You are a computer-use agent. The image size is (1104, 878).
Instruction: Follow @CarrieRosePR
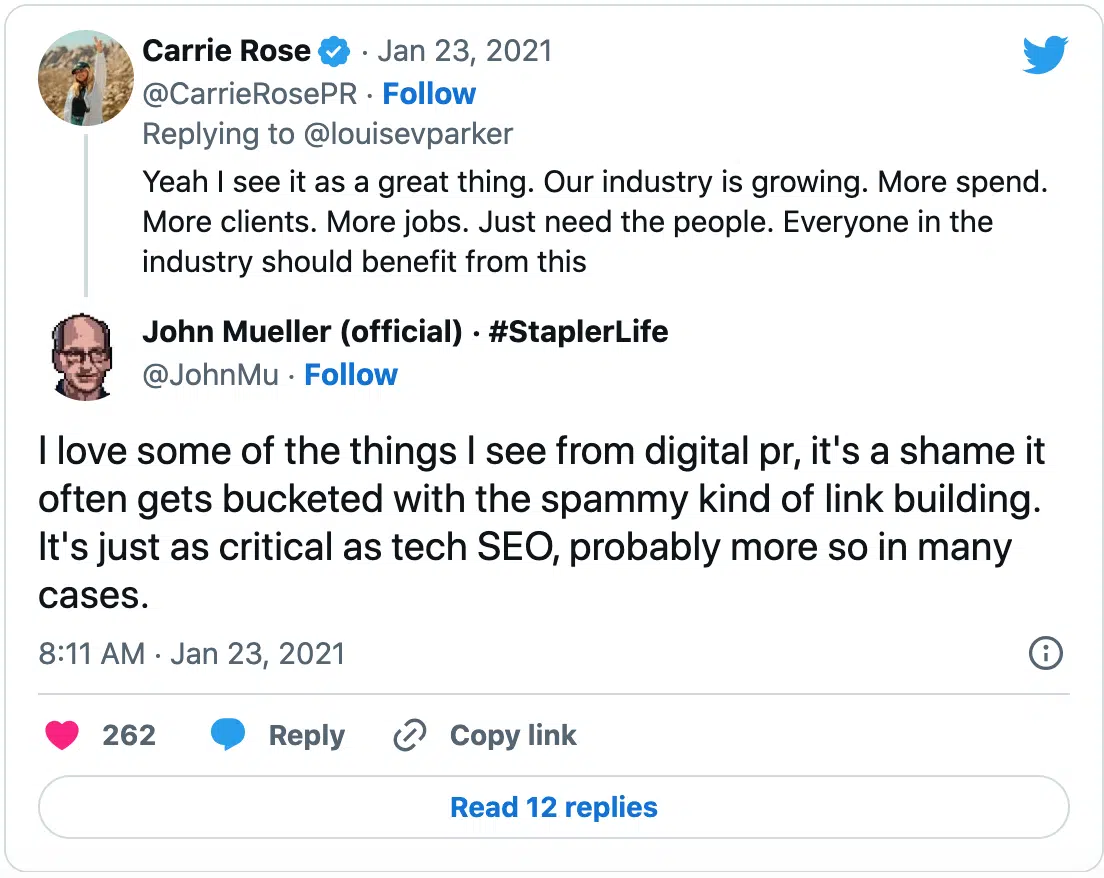coord(429,94)
